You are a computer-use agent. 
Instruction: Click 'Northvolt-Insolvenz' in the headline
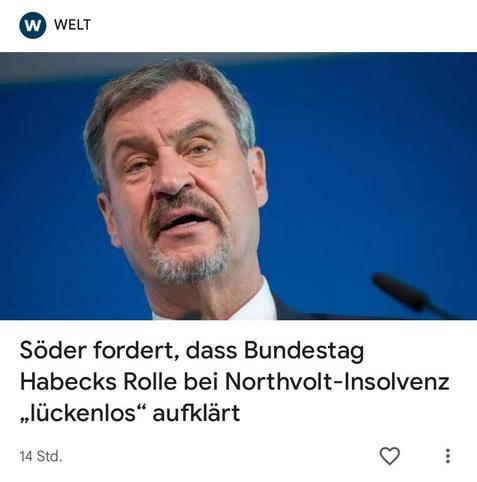pos(337,382)
